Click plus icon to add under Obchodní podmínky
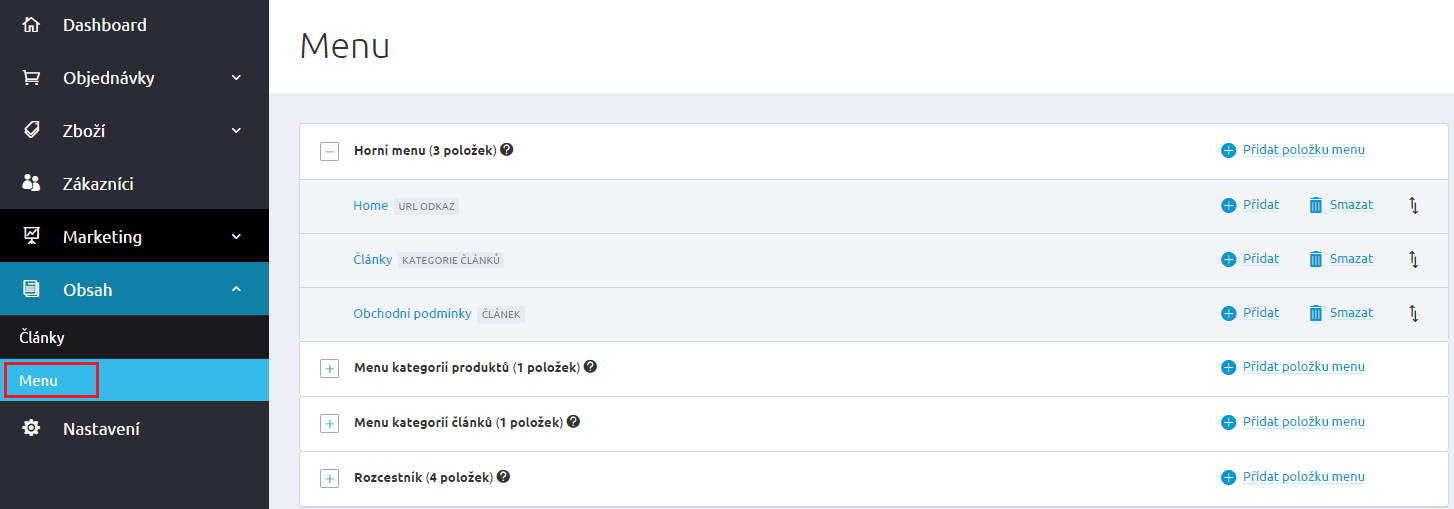Screen dimensions: 1454x509 [x=1229, y=313]
